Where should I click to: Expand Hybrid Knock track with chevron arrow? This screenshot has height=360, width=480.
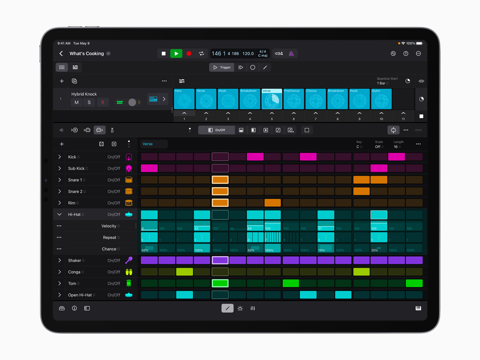[164, 99]
